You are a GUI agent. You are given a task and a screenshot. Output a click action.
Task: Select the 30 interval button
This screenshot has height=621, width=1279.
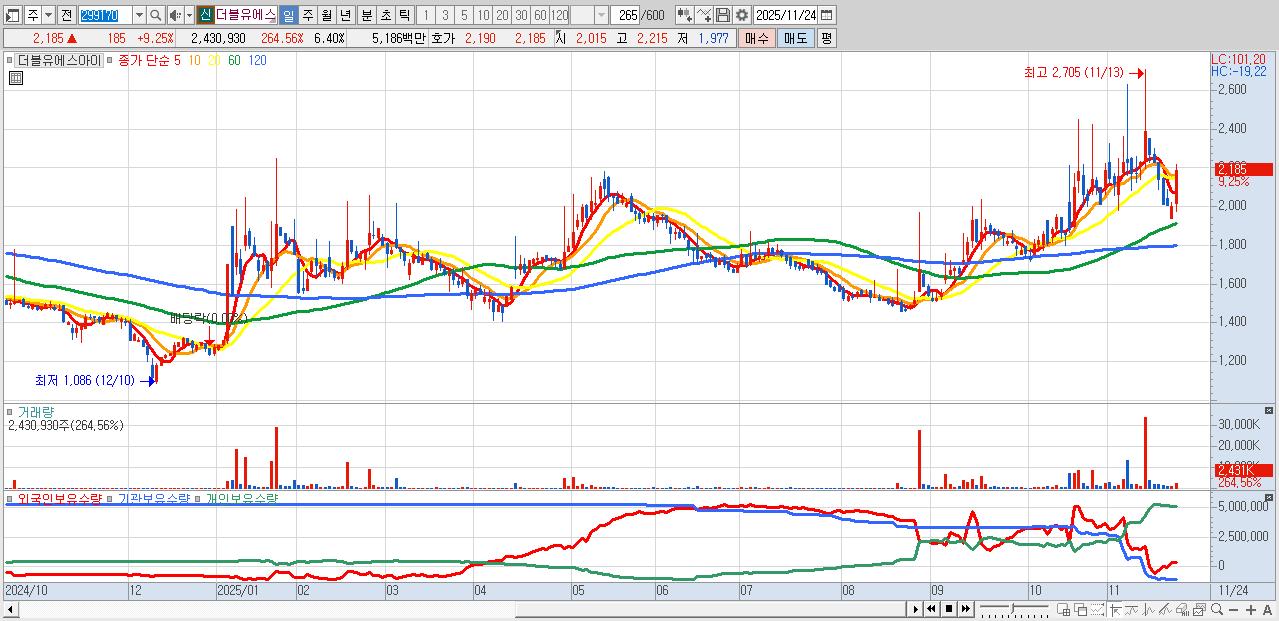tap(521, 15)
